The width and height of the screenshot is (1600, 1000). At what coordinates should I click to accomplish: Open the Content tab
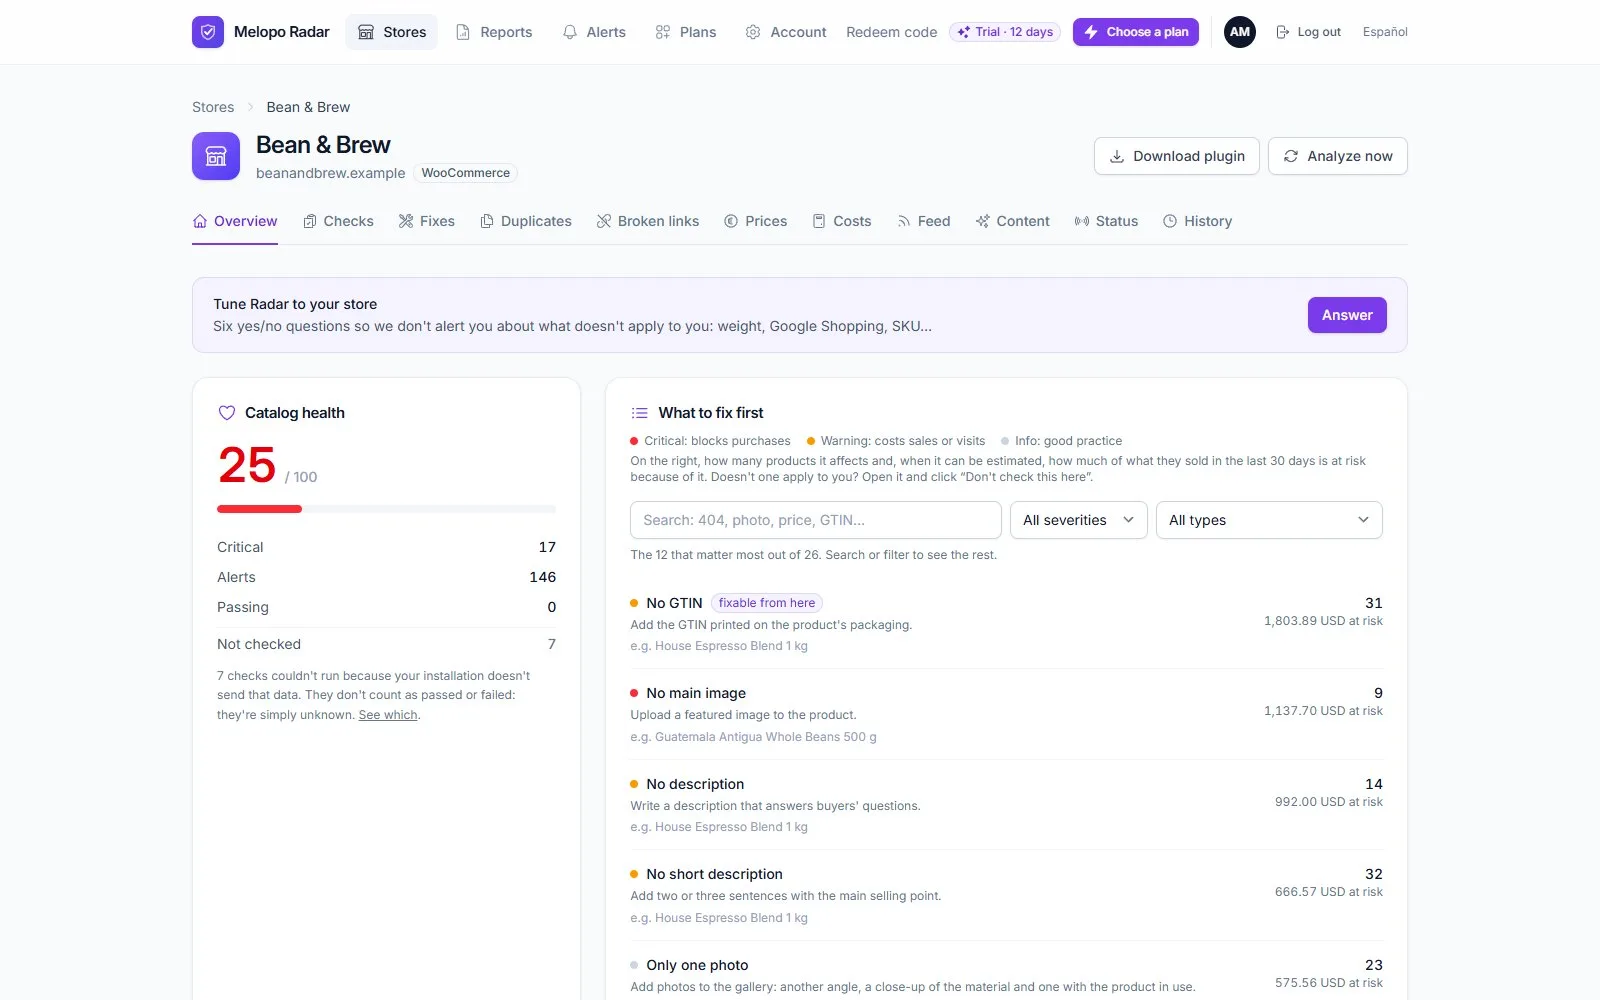click(x=1013, y=221)
